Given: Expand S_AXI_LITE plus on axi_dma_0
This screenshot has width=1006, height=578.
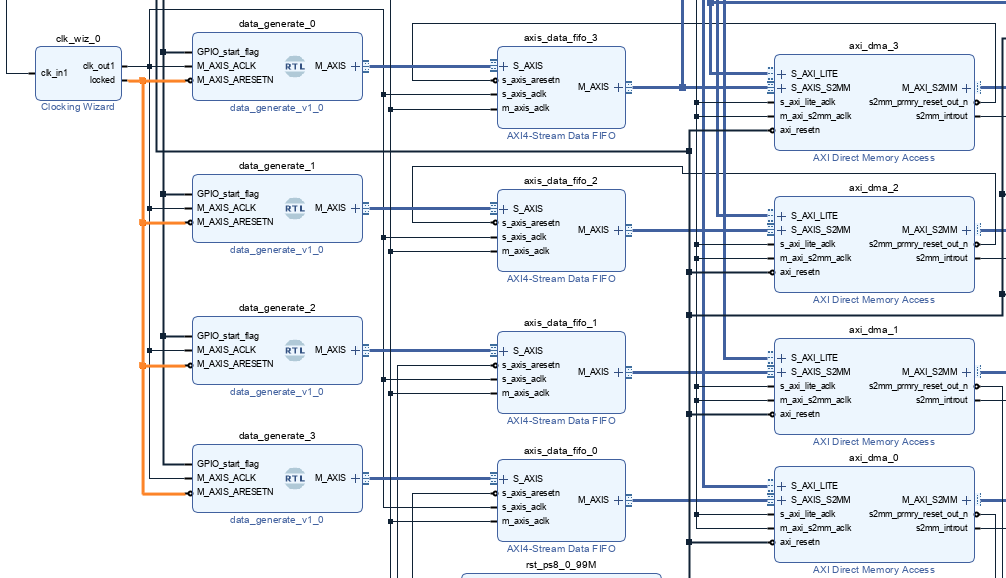Looking at the screenshot, I should click(x=781, y=486).
